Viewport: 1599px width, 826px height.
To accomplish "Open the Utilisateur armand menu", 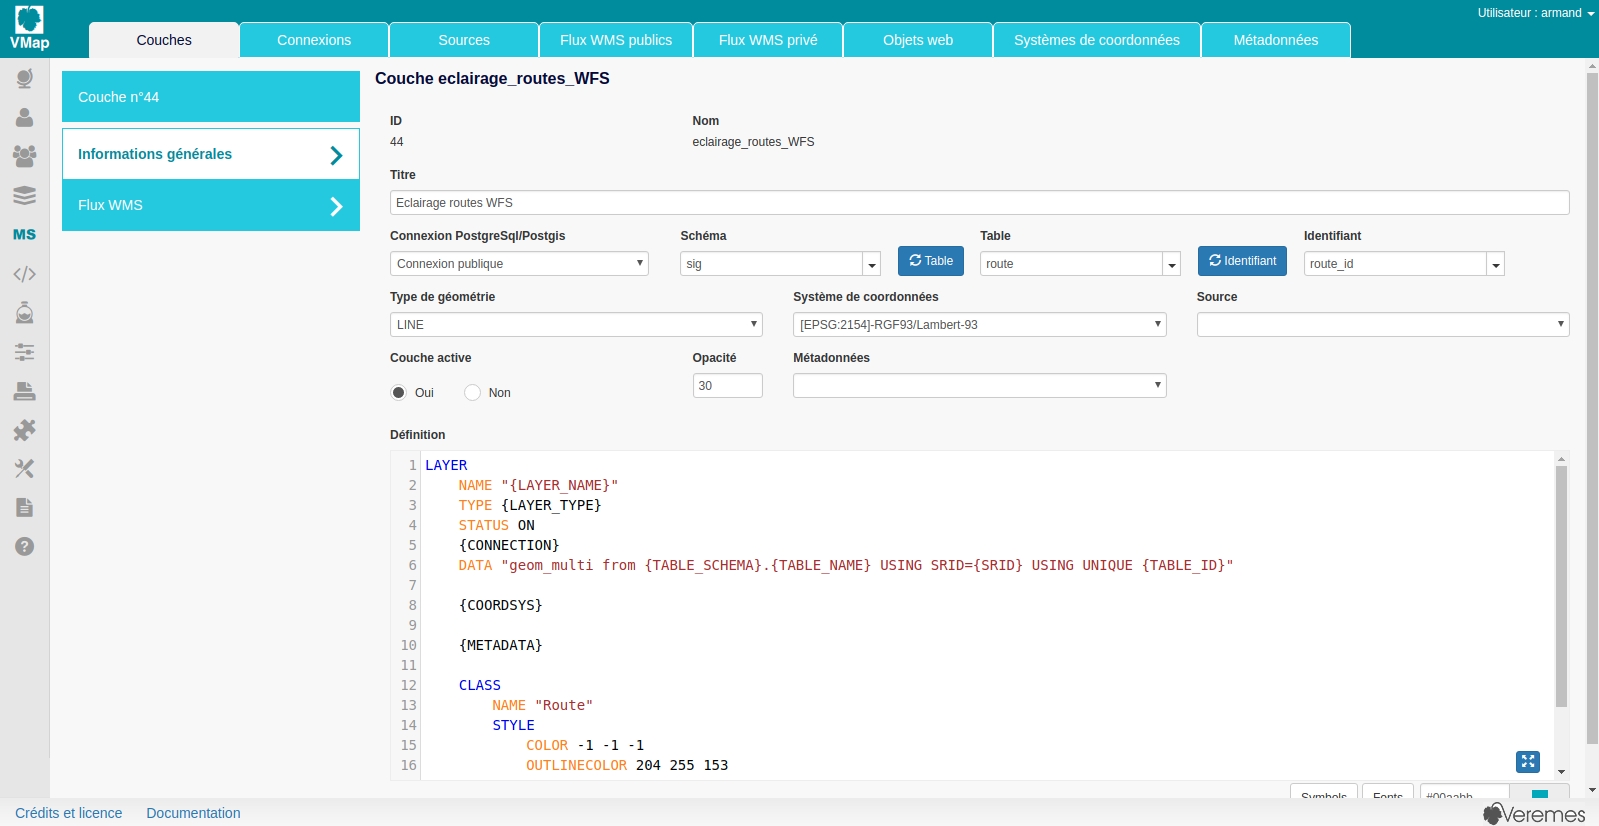I will [x=1536, y=13].
